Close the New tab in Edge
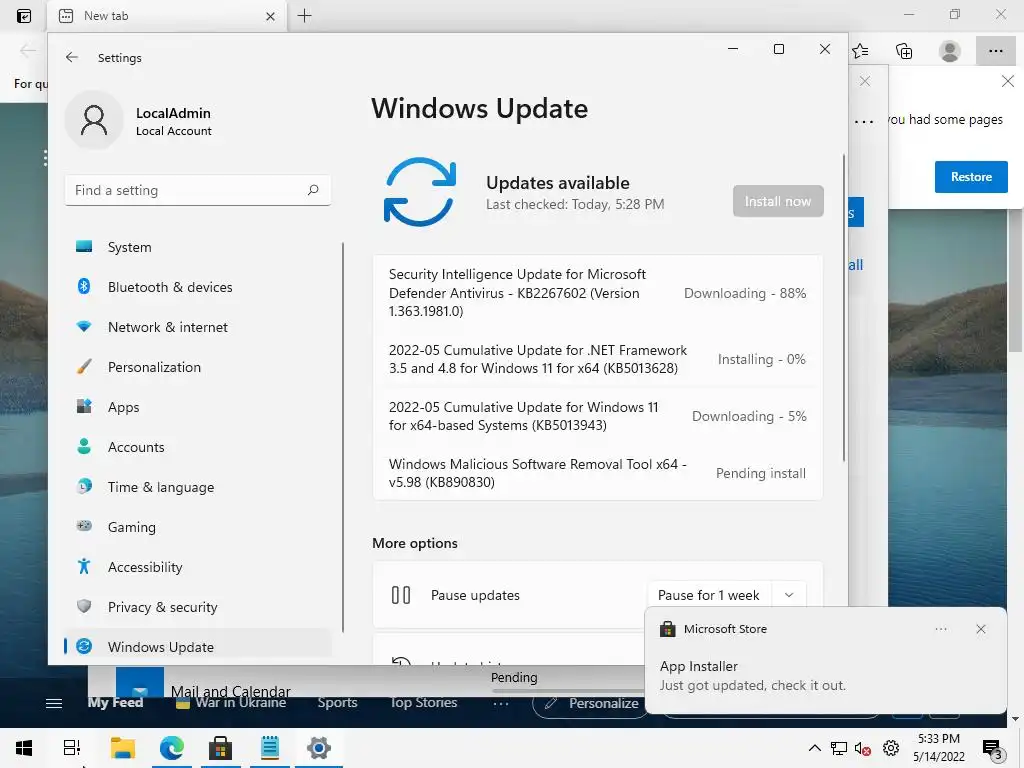This screenshot has height=768, width=1024. 270,16
